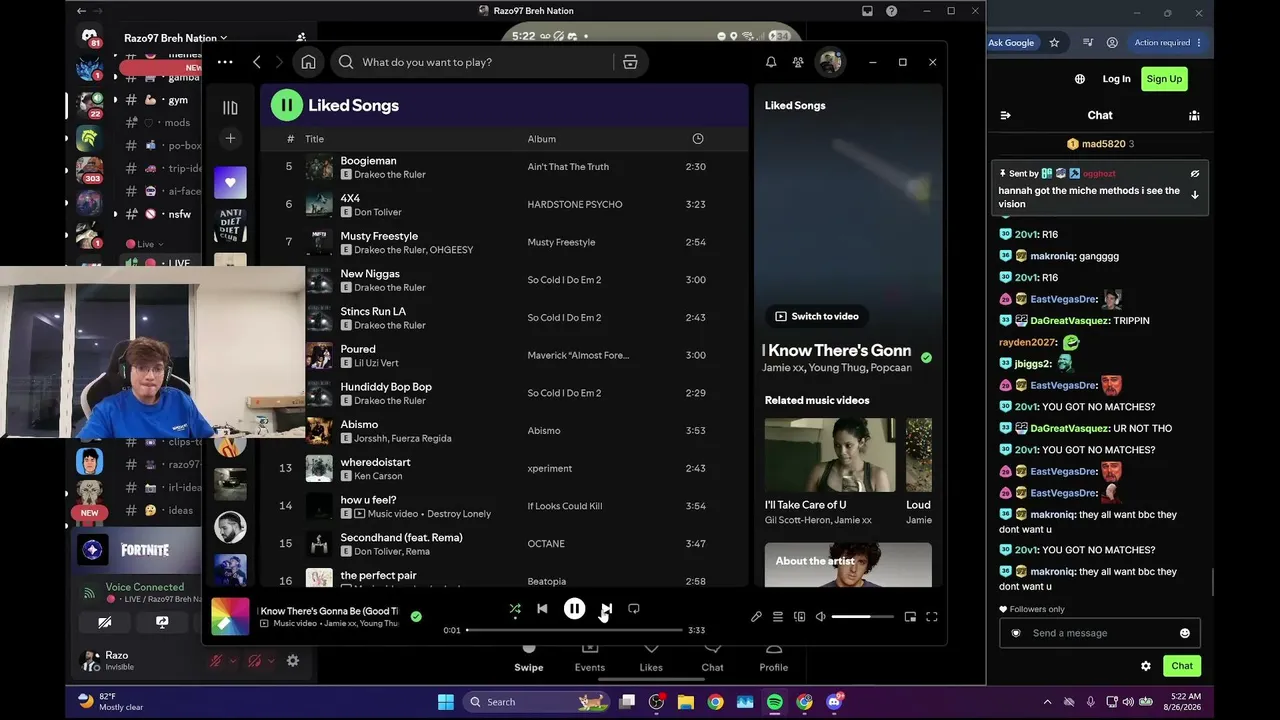Select the Musty Freestyle song title
Image resolution: width=1280 pixels, height=720 pixels.
(x=379, y=236)
